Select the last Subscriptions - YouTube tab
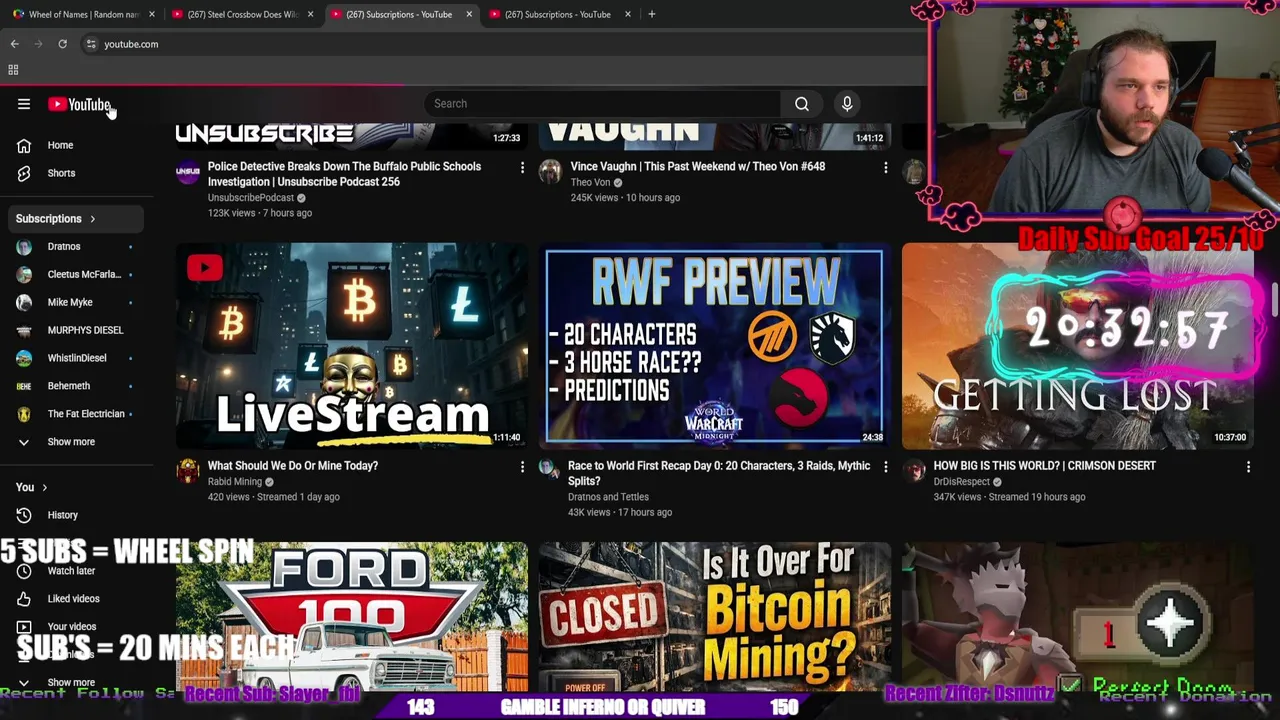This screenshot has height=720, width=1280. coord(558,14)
